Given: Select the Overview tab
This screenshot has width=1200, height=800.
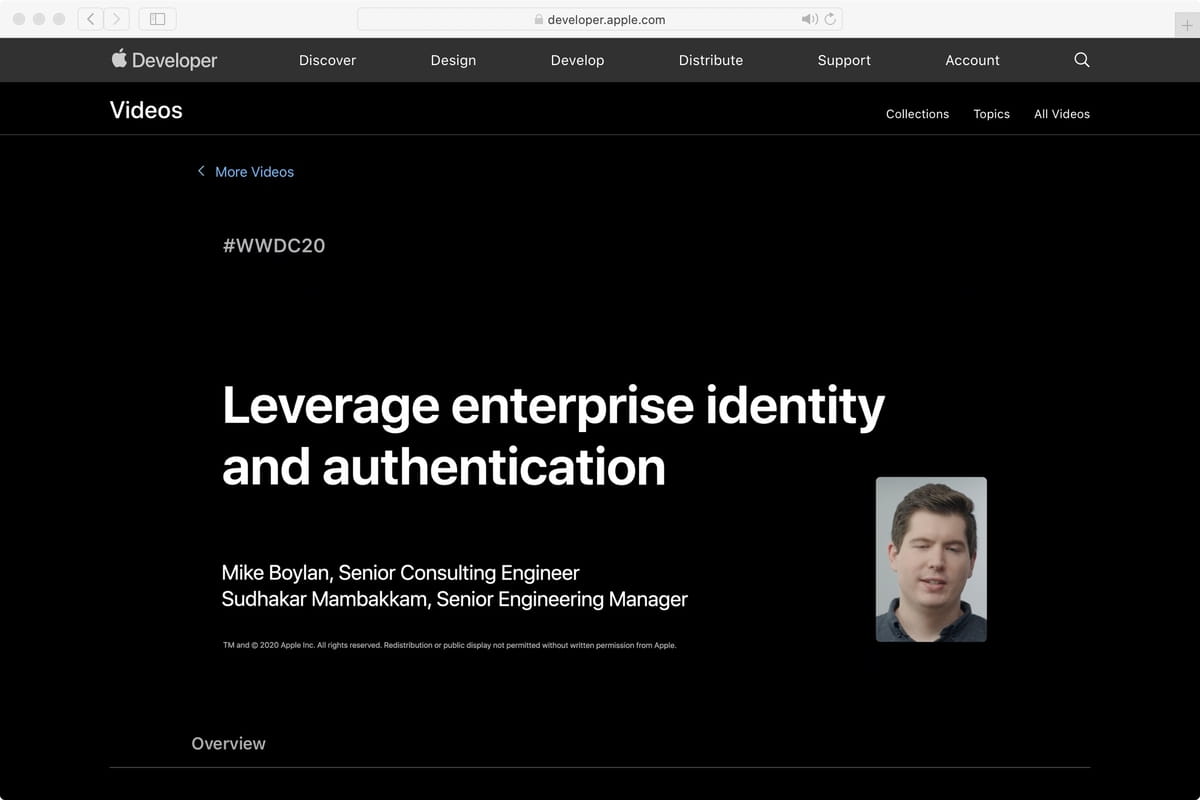Looking at the screenshot, I should (x=228, y=744).
